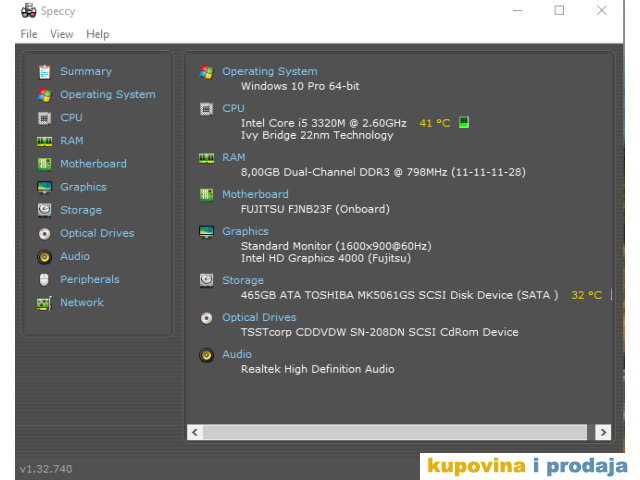
Task: Click the horizontal scrollbar right arrow
Action: 602,432
